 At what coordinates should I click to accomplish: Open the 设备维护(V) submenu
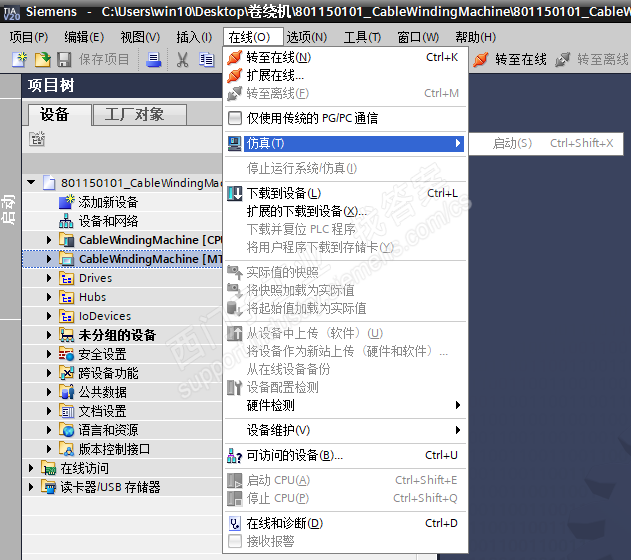point(345,430)
